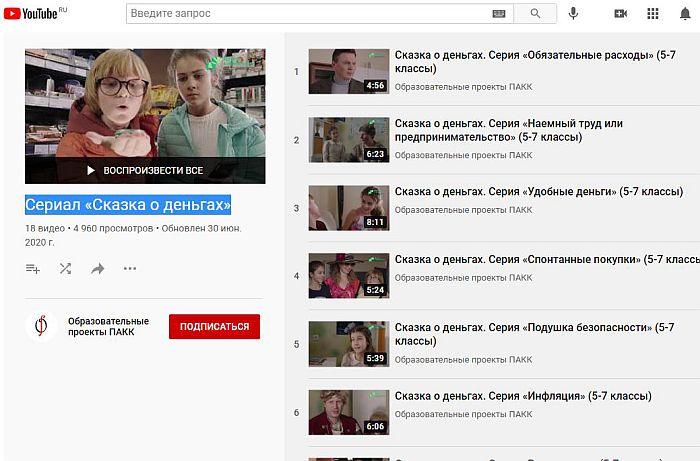
Task: Open the YouTube apps grid
Action: point(653,13)
